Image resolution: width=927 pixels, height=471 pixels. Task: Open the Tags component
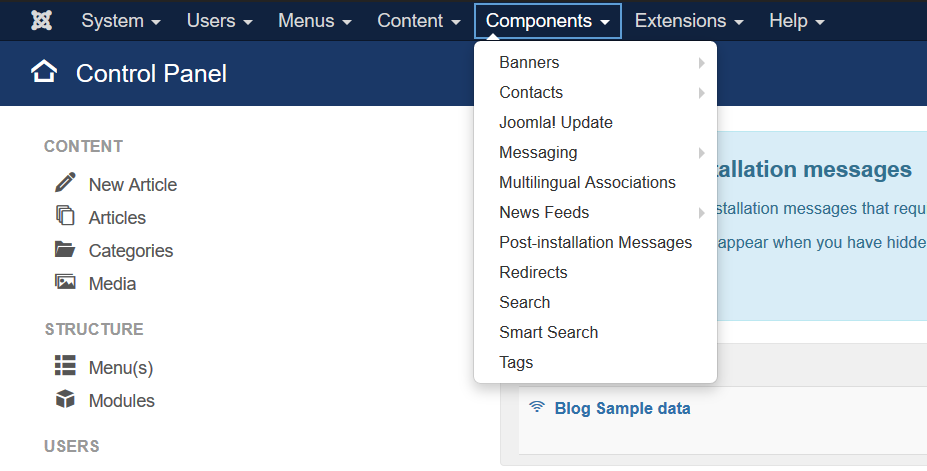[x=516, y=362]
